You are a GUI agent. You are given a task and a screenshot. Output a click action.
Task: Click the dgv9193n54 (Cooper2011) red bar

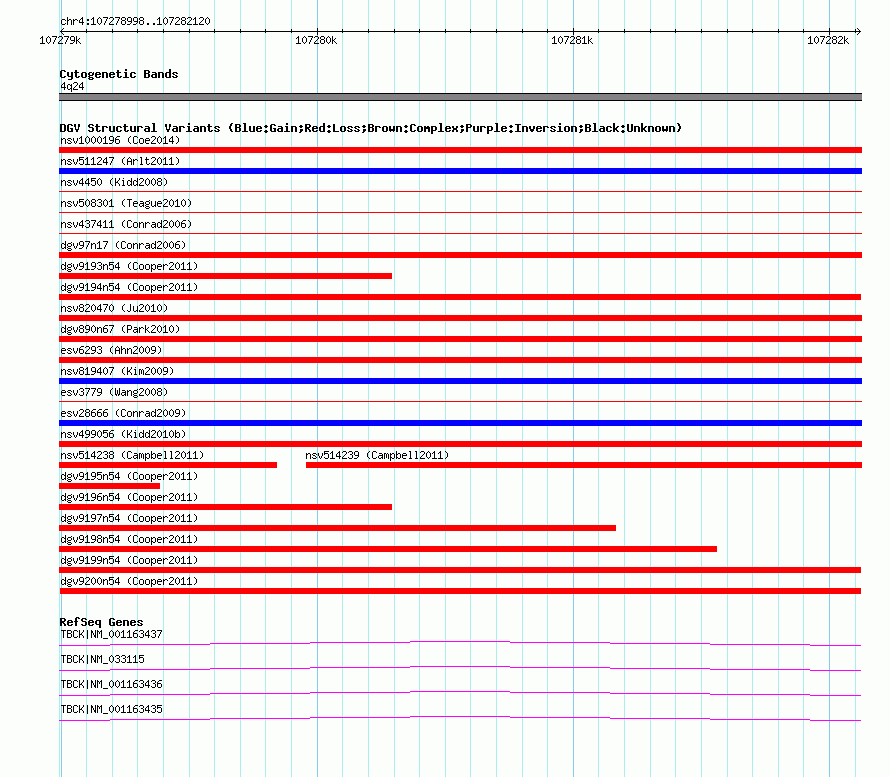[225, 276]
